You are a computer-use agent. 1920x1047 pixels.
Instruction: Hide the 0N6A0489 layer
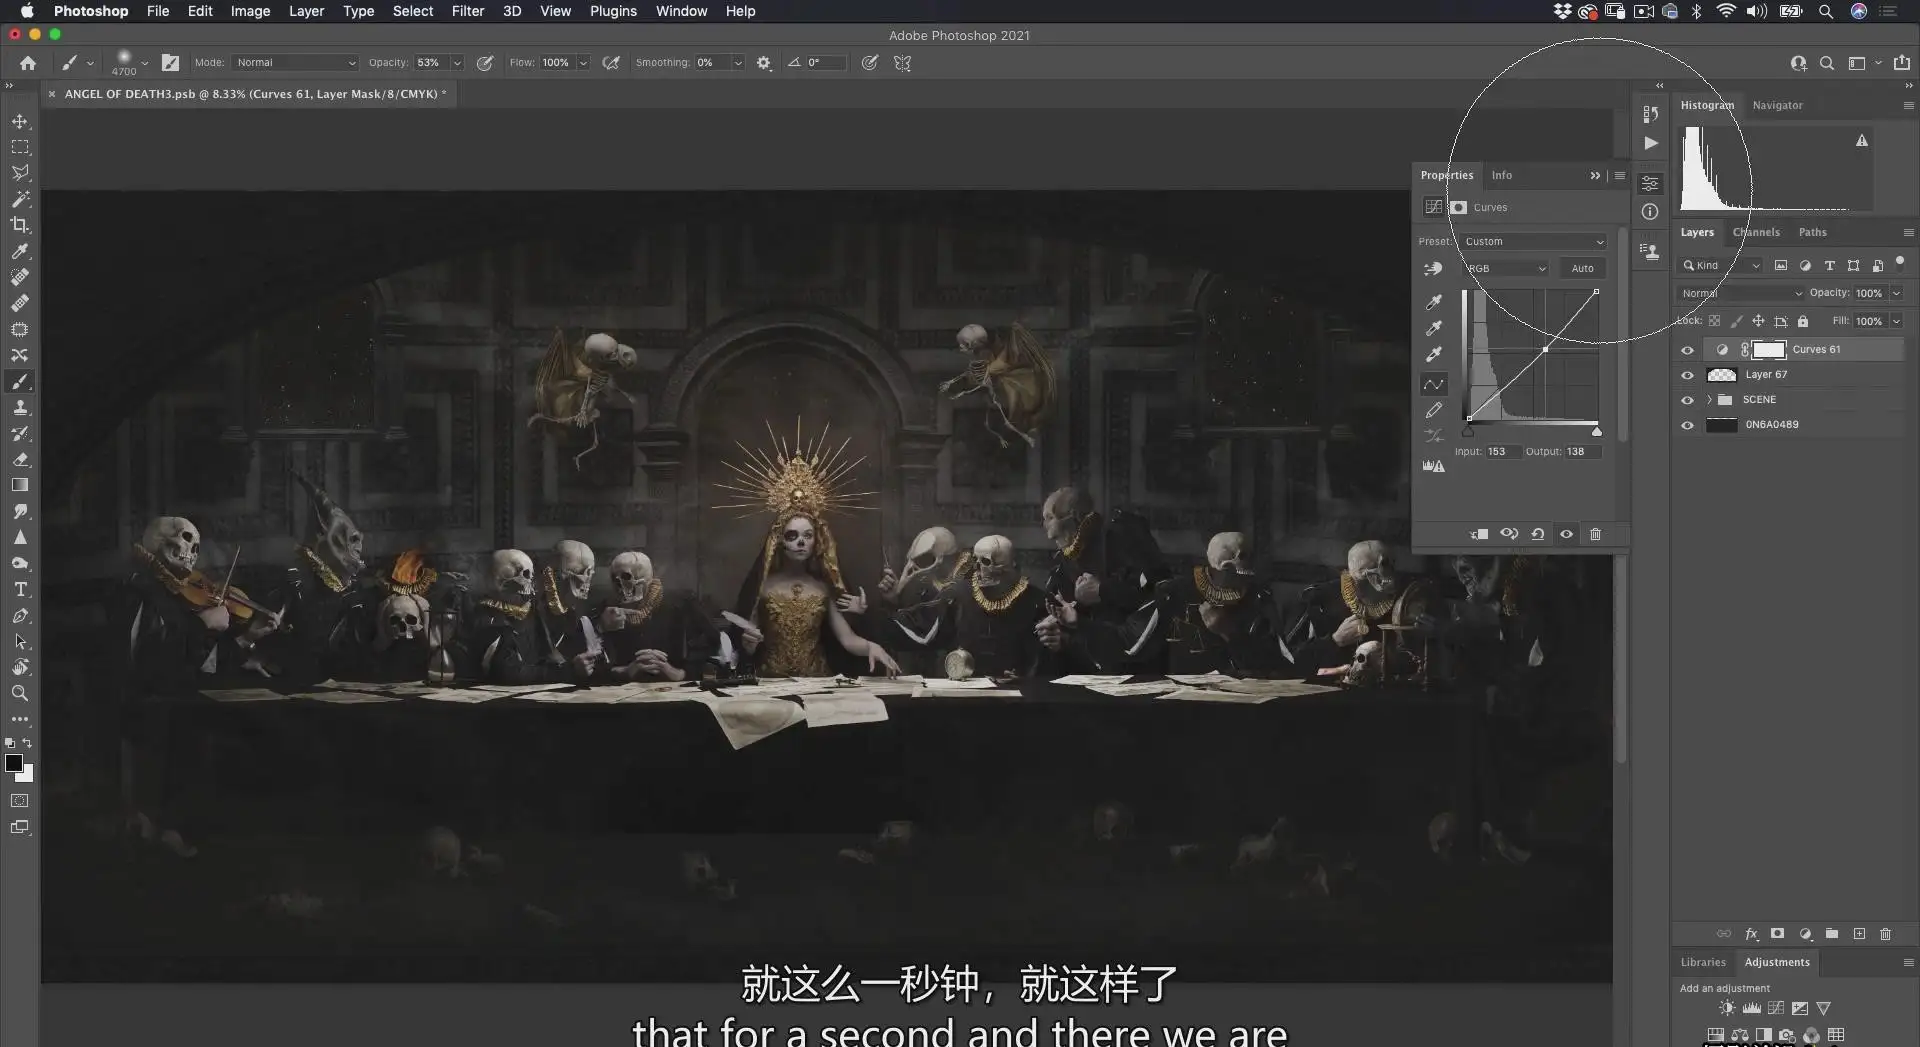click(x=1687, y=425)
